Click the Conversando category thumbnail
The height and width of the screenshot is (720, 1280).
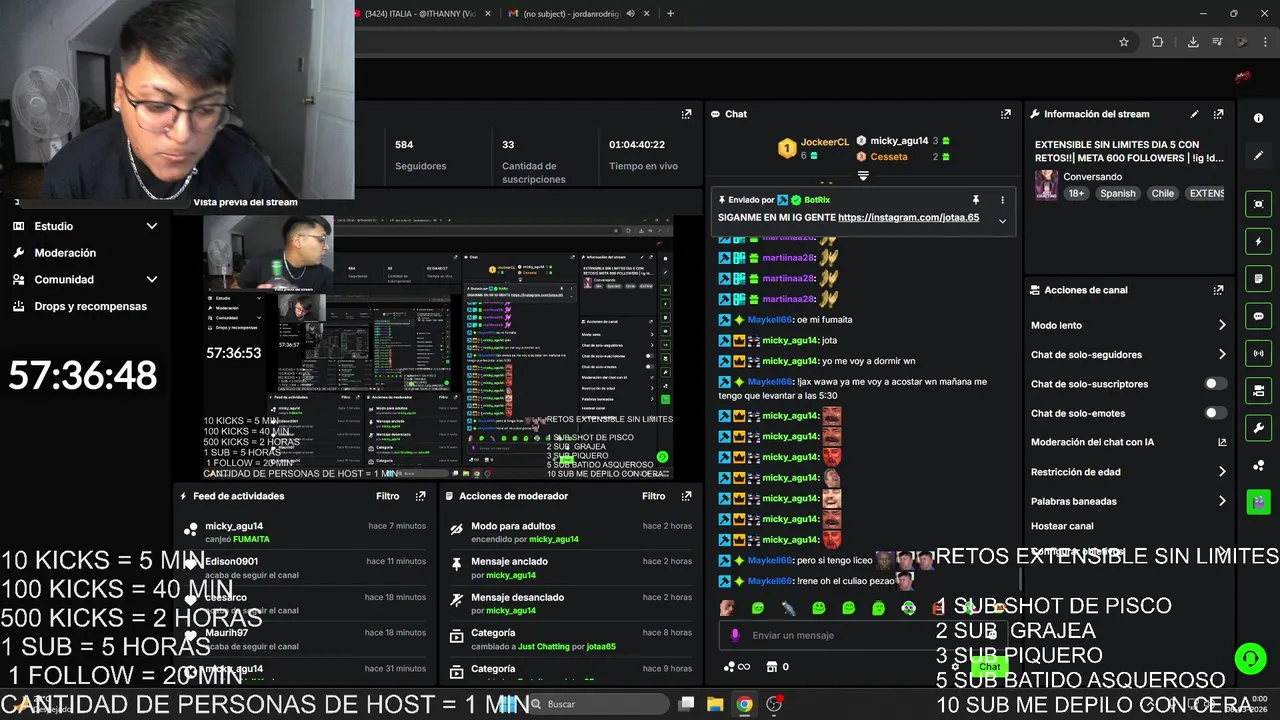(x=1046, y=185)
